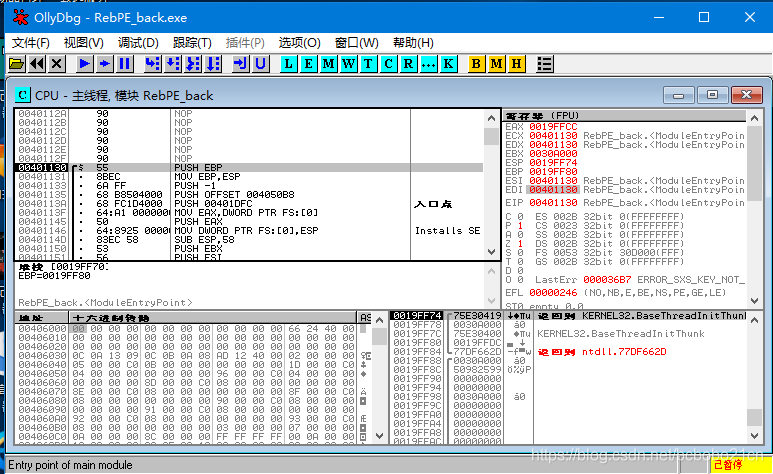
Task: Open Hardware breakpoints with yellow H button
Action: point(516,64)
